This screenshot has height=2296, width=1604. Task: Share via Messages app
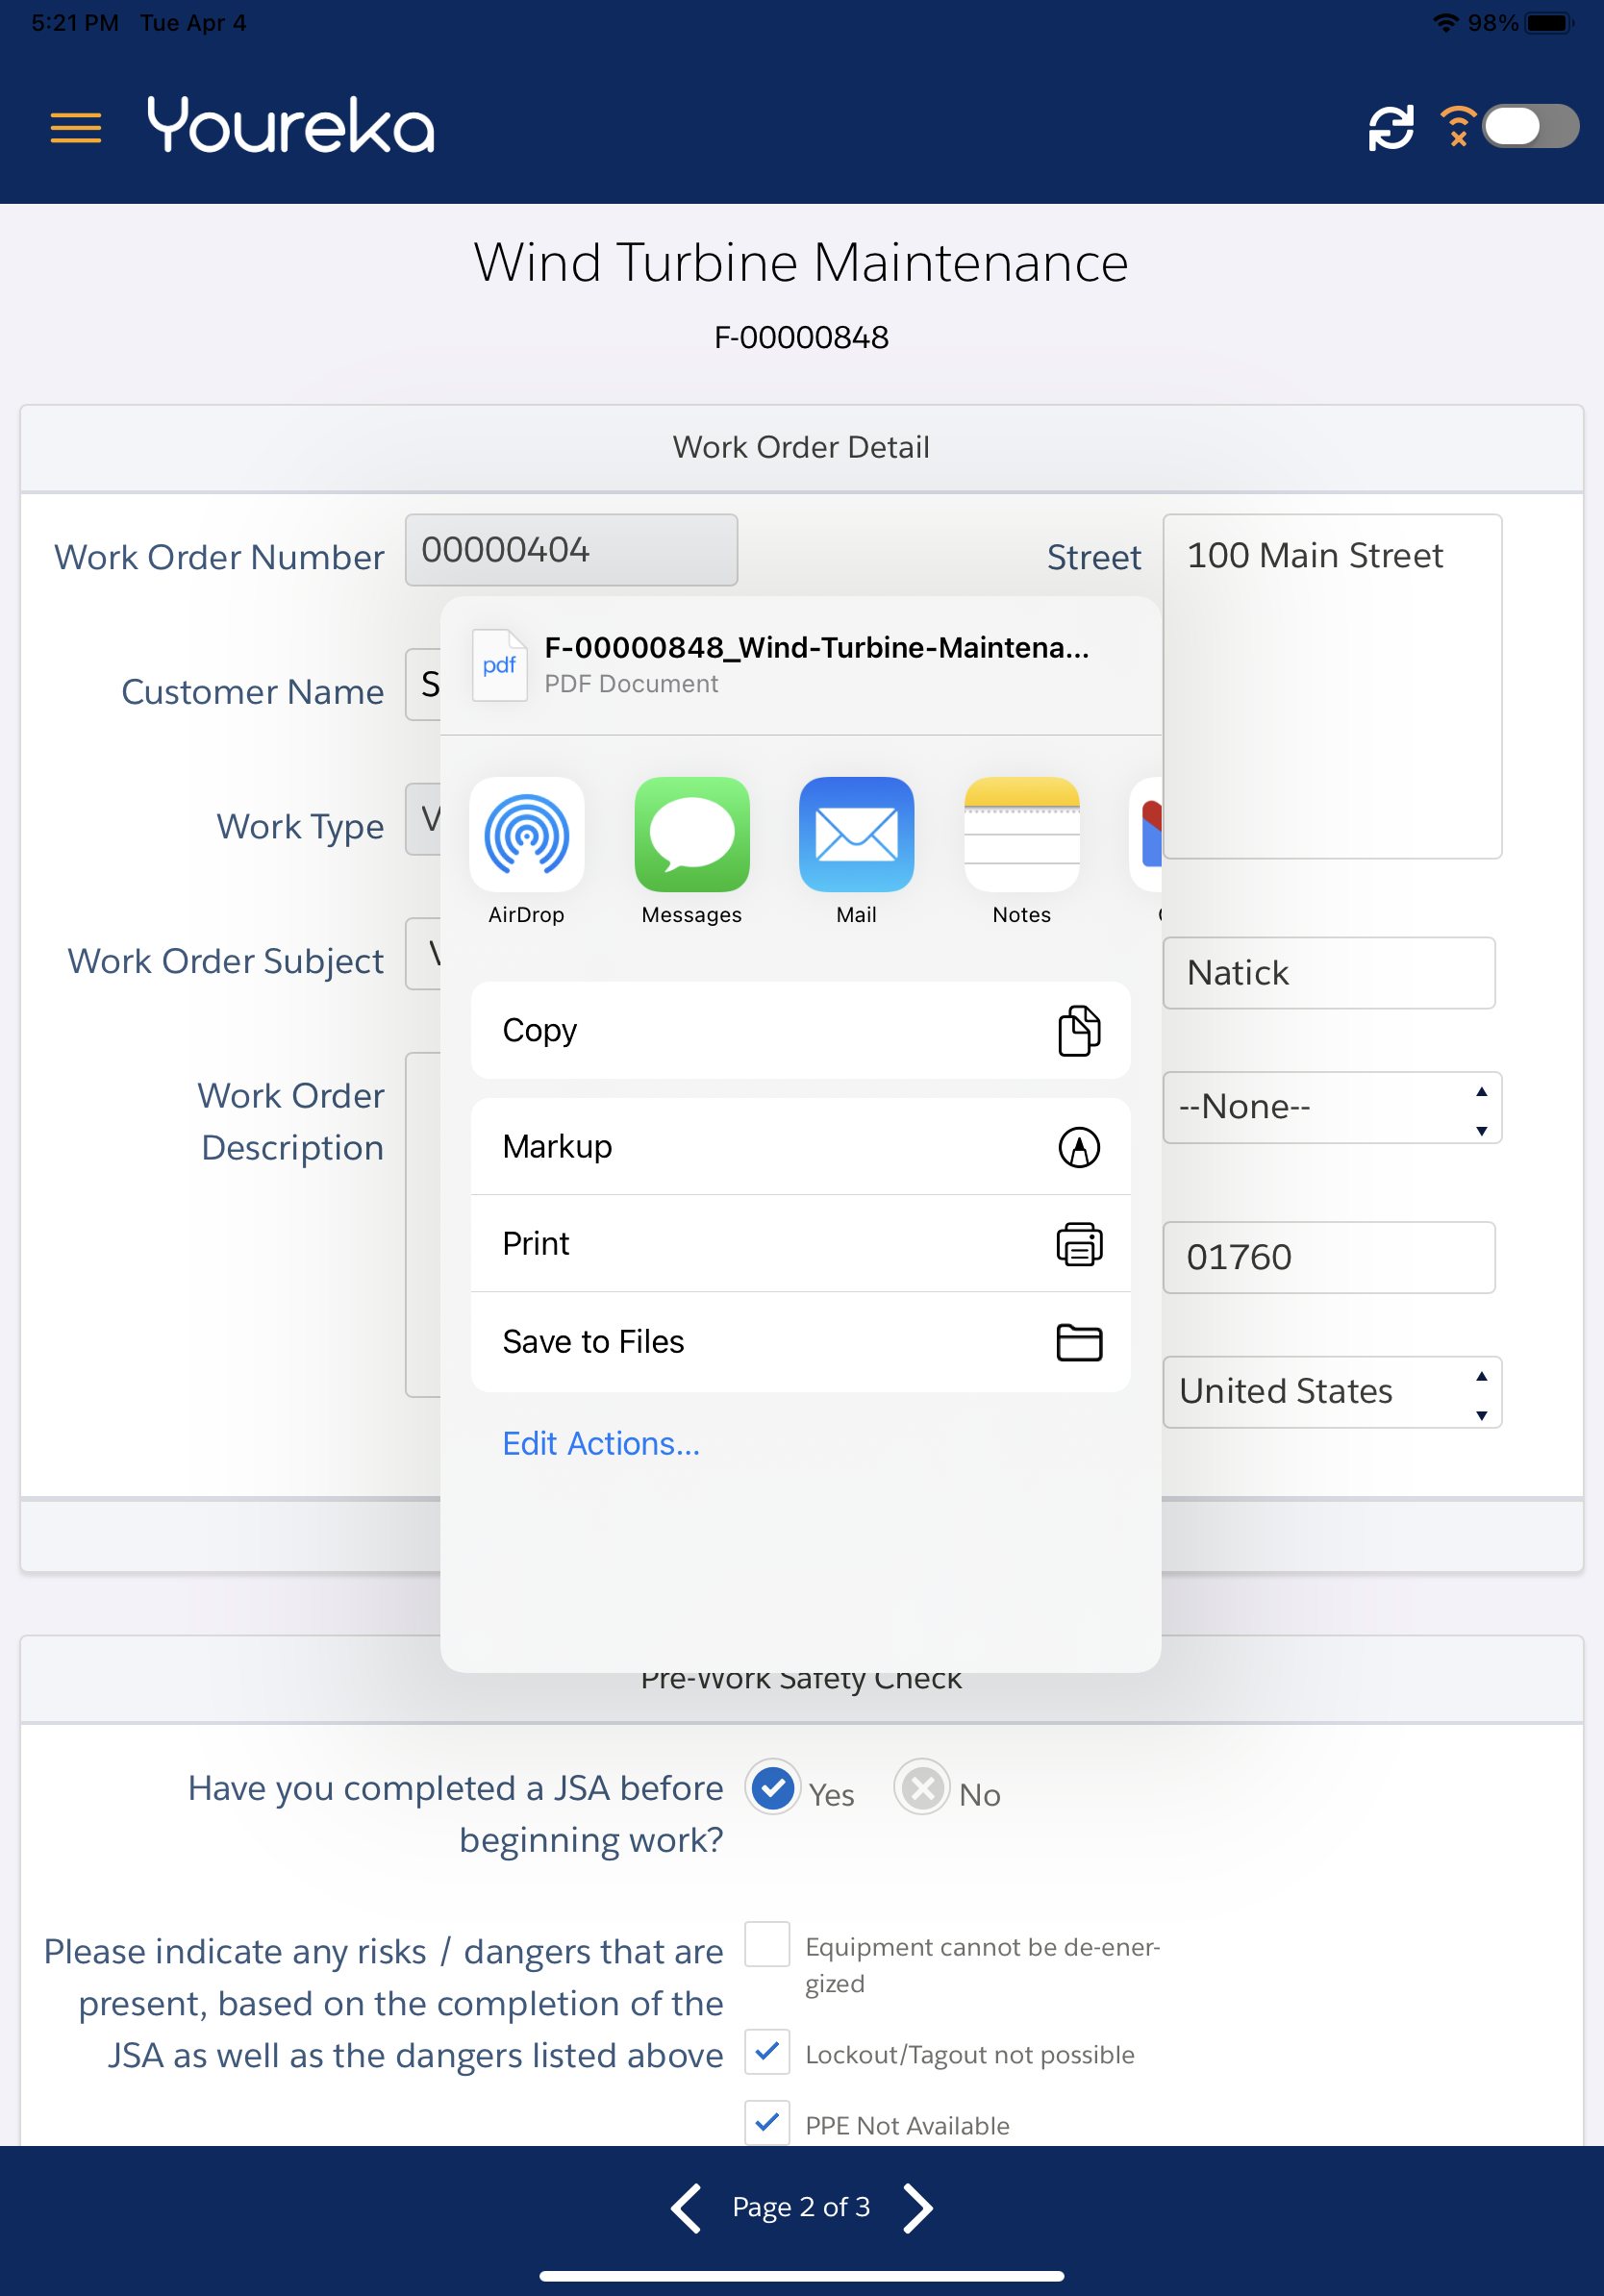pyautogui.click(x=692, y=851)
